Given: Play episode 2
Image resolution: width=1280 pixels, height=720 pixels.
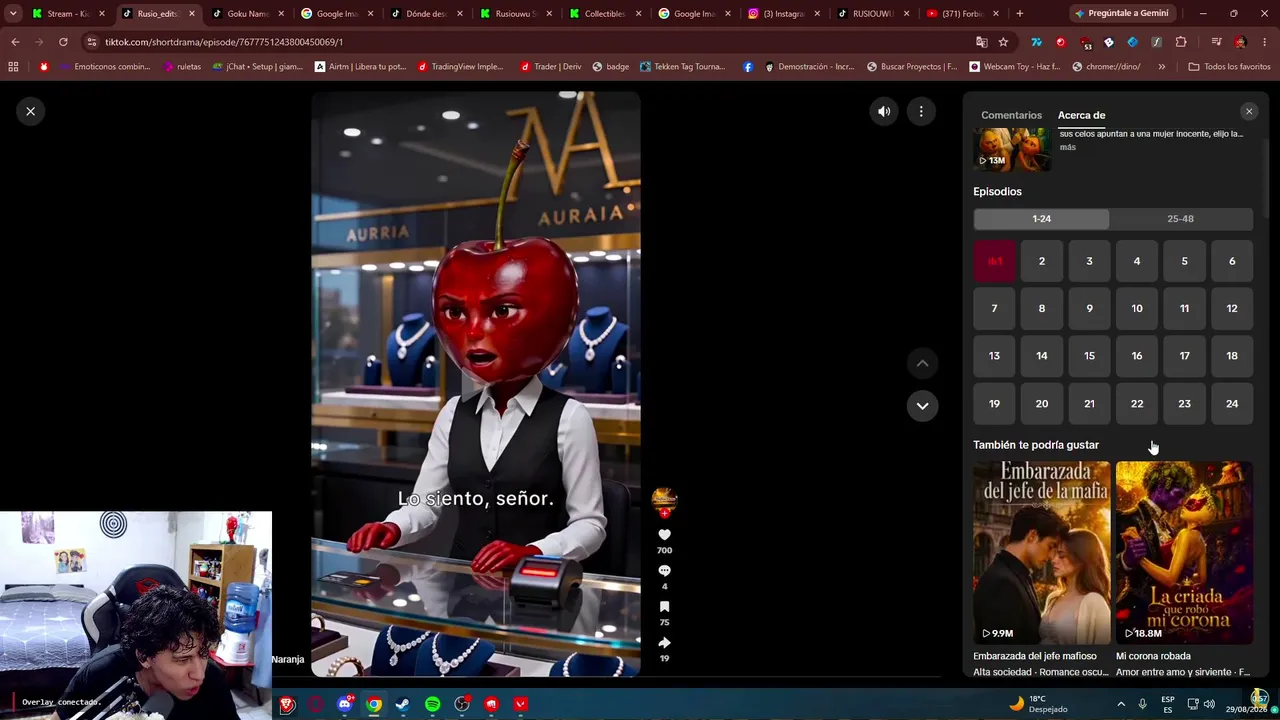Looking at the screenshot, I should (x=1041, y=261).
